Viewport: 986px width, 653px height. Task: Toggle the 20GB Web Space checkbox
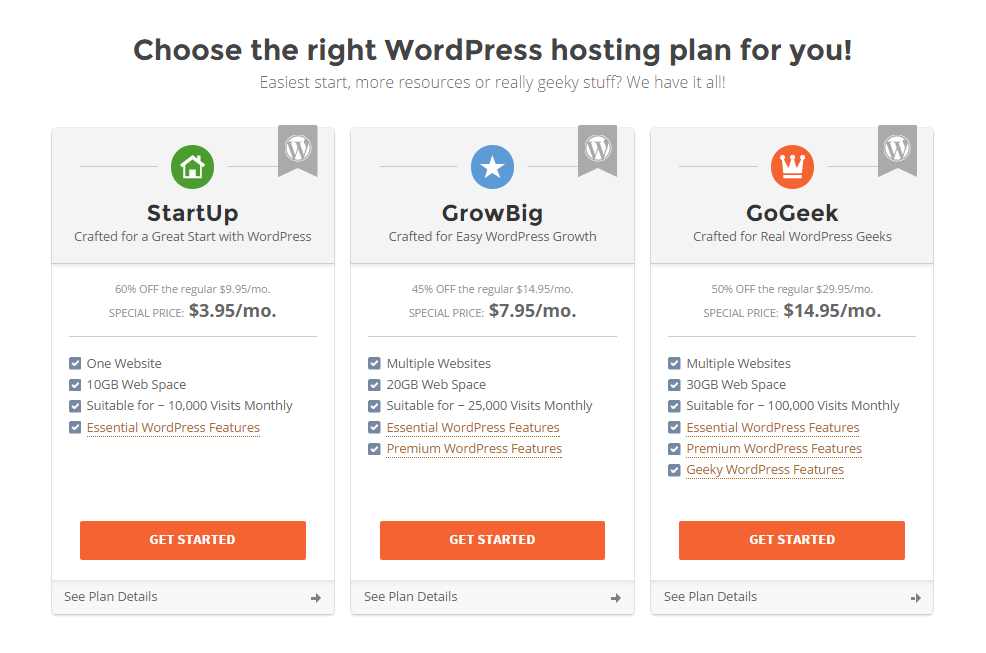(x=374, y=384)
